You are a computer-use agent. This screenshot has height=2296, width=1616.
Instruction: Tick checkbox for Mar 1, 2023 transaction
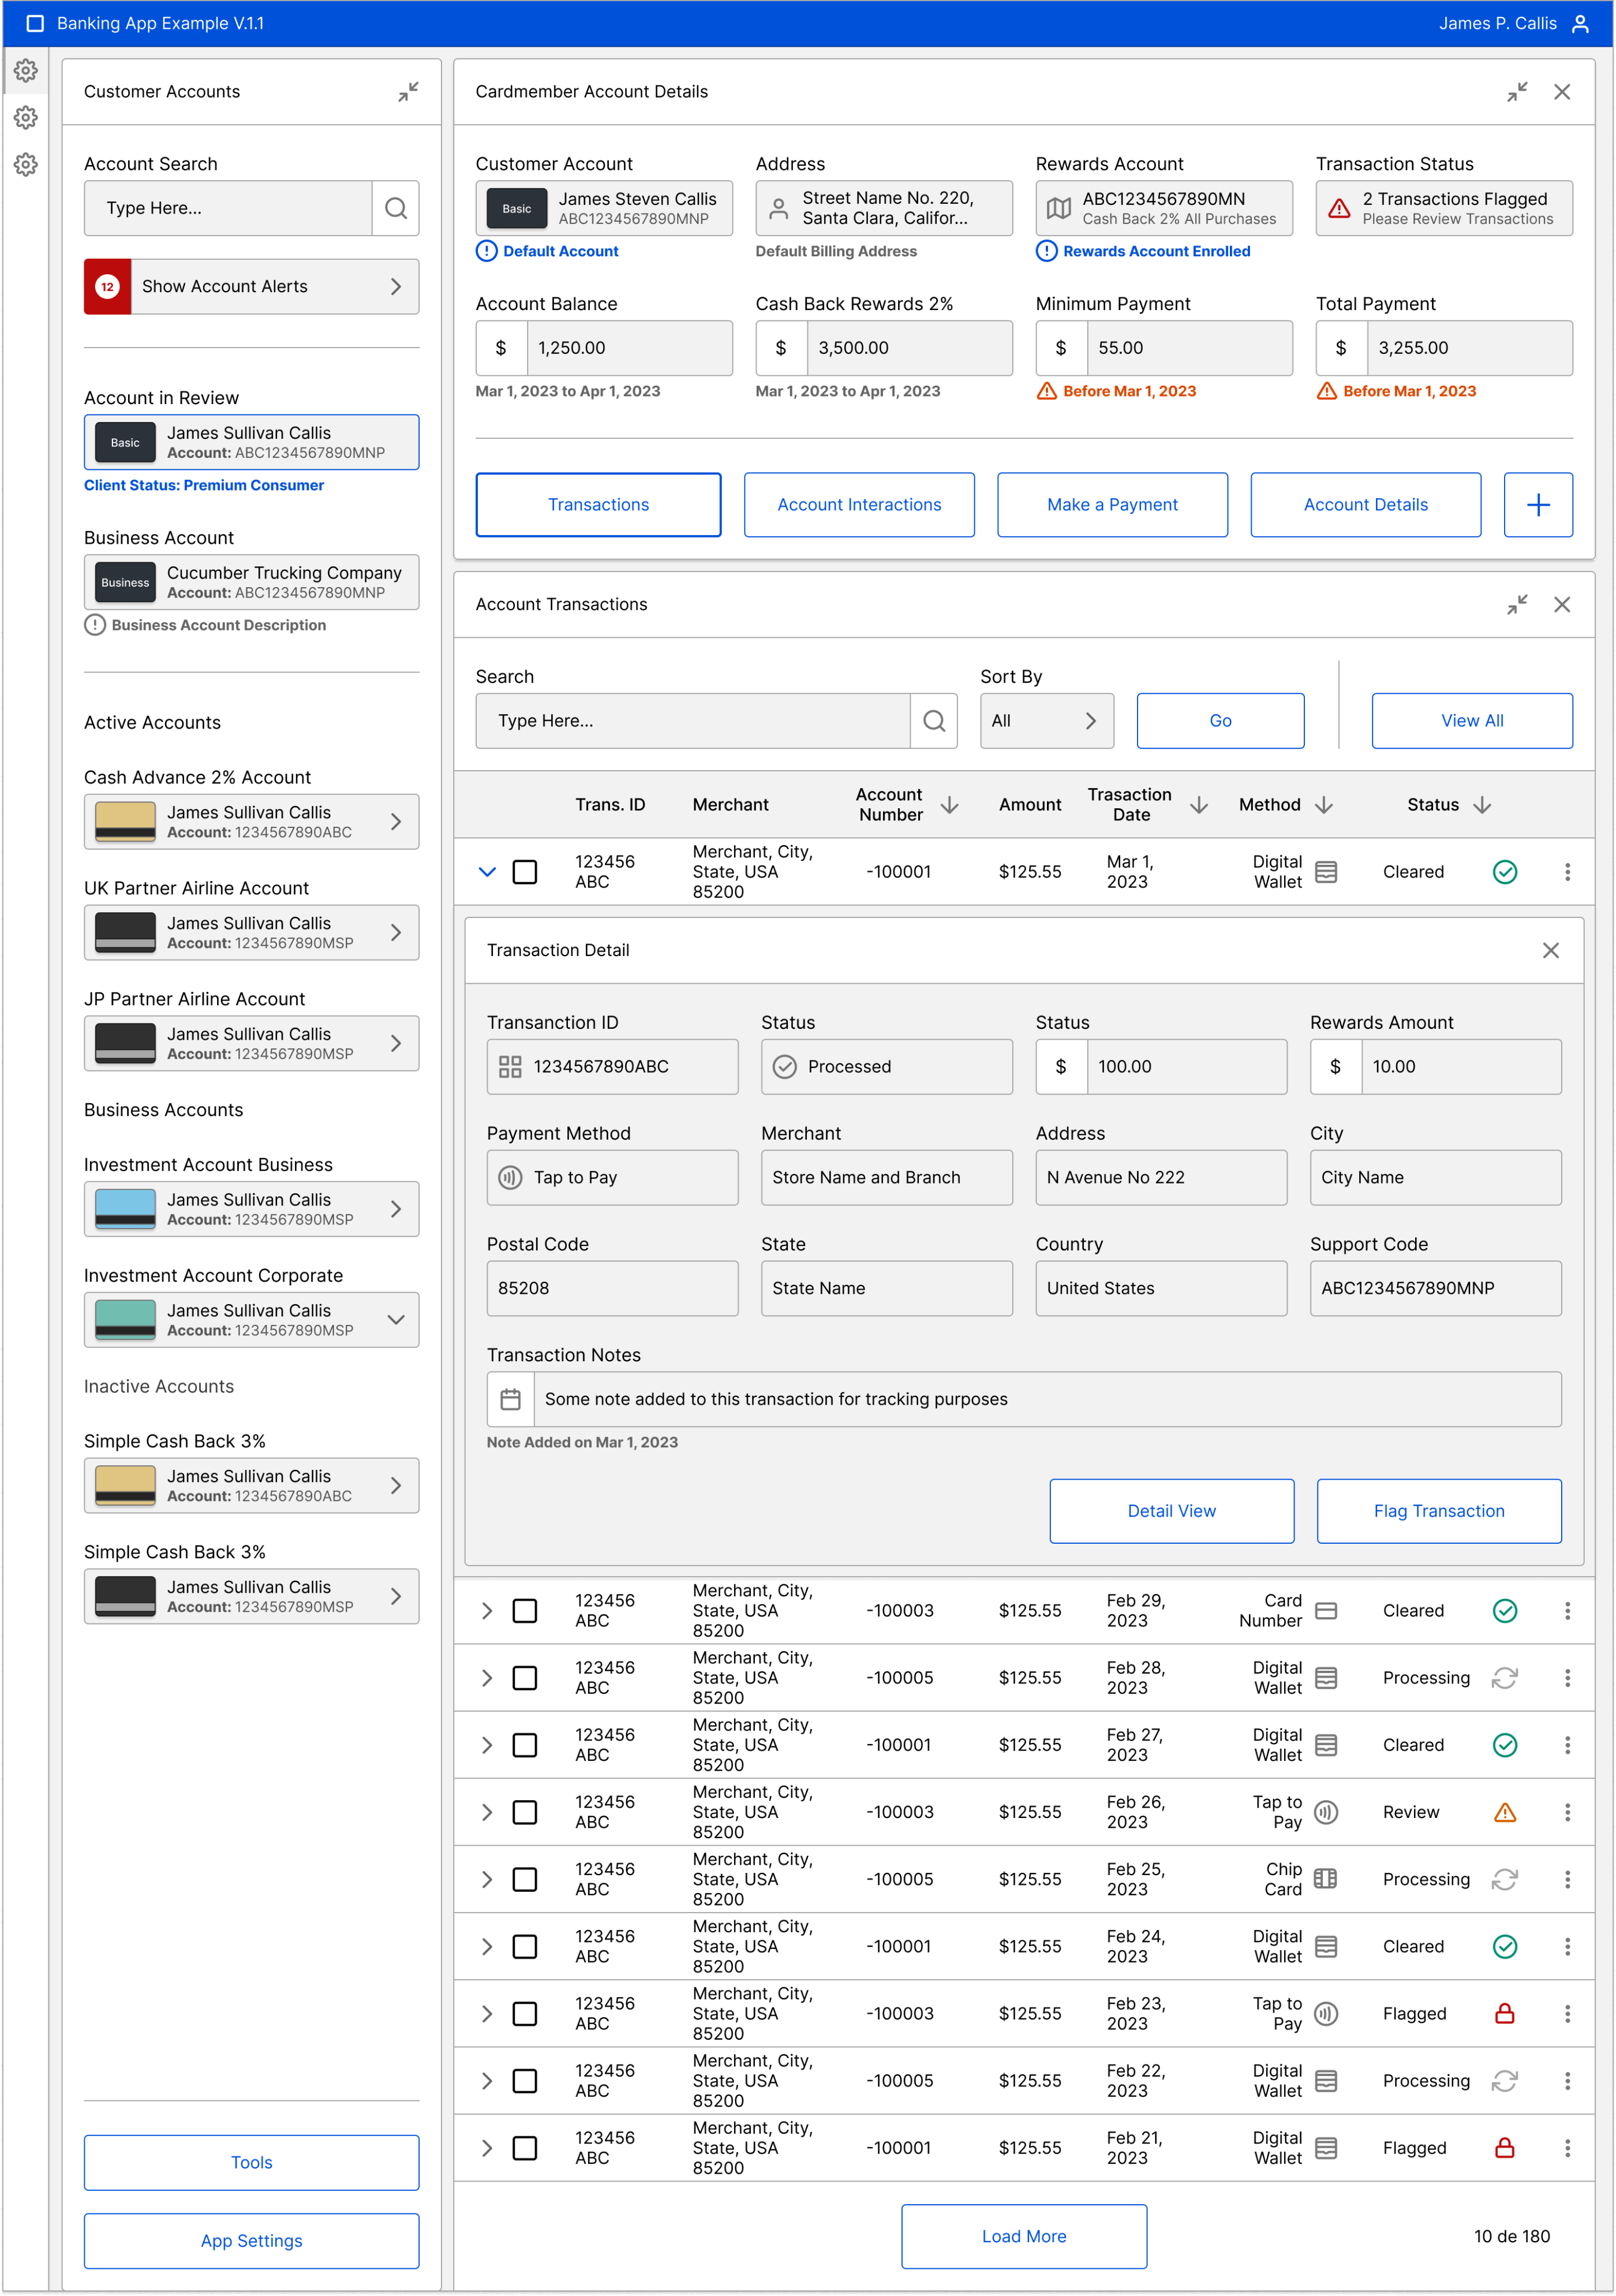(524, 872)
